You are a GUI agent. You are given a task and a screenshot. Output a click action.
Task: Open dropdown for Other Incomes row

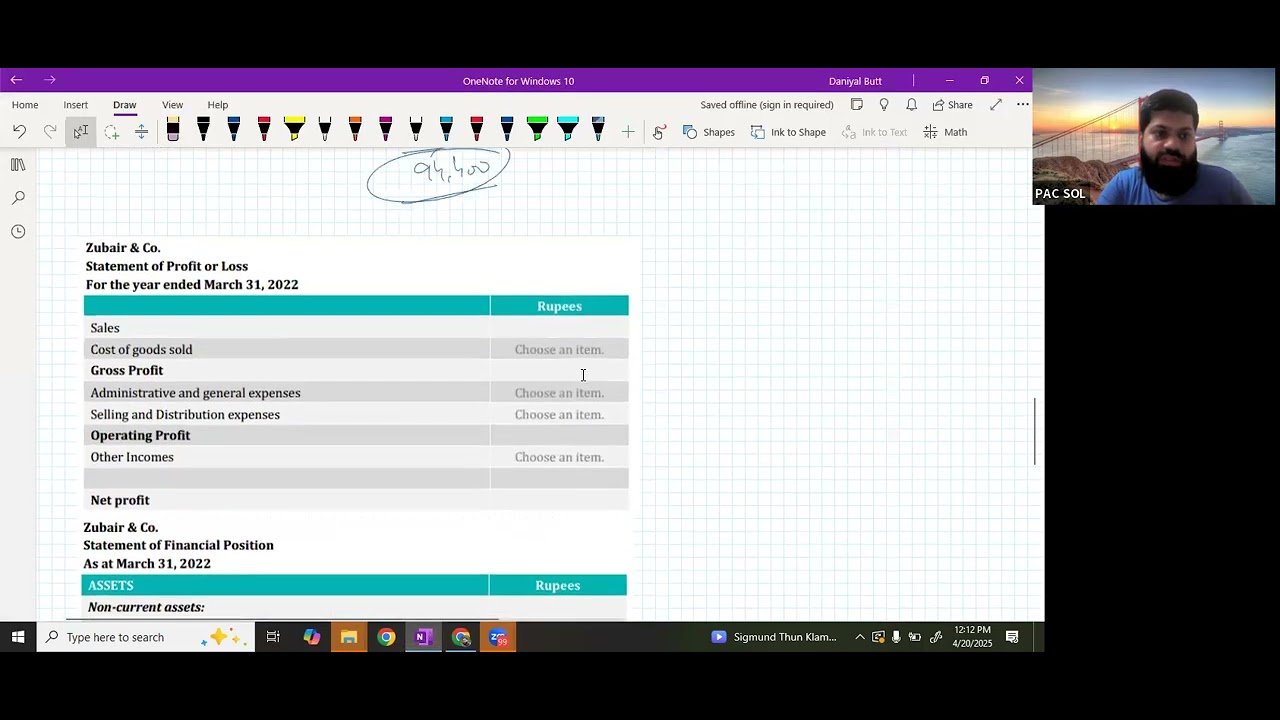[x=559, y=457]
